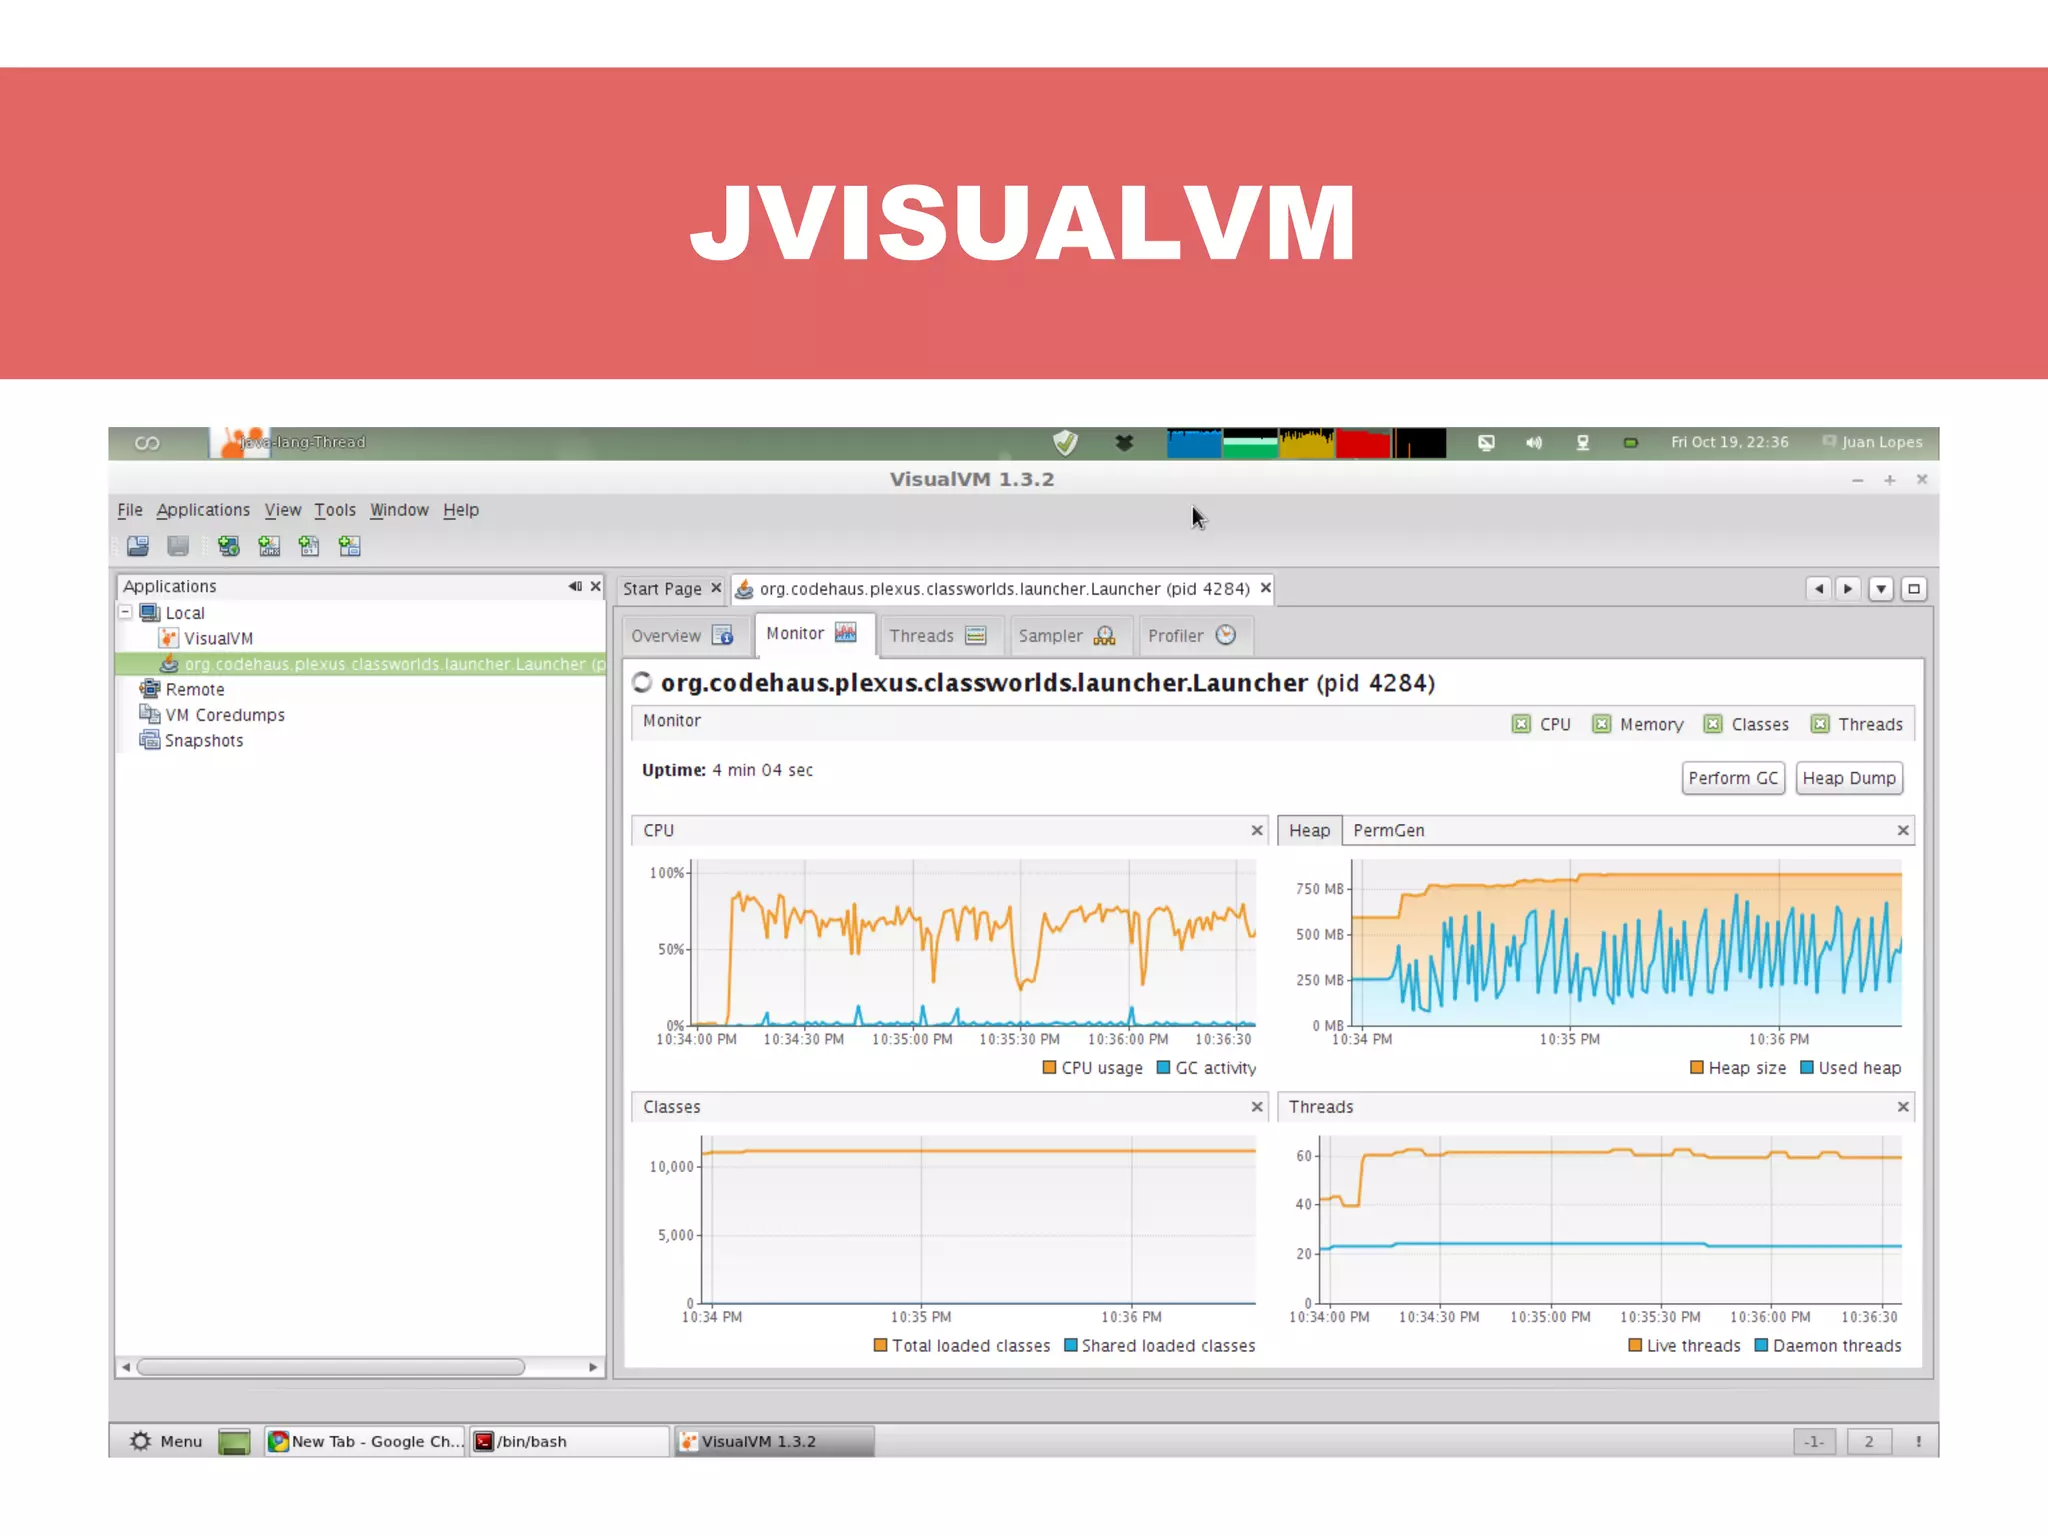Click the Perform GC button
Screen dimensions: 2048x1536
(1733, 778)
